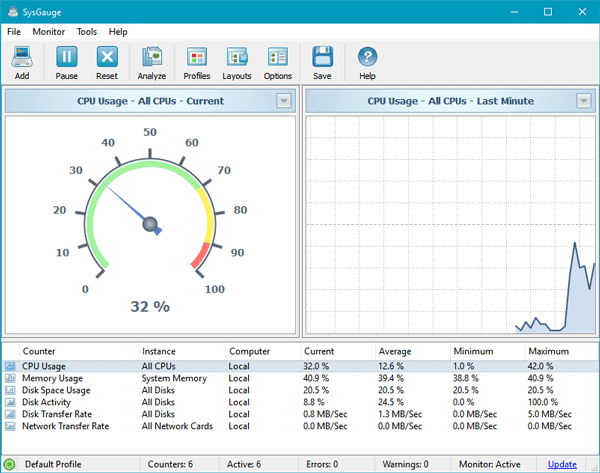The height and width of the screenshot is (473, 600).
Task: Click the Counters: 6 status entry
Action: [x=170, y=464]
